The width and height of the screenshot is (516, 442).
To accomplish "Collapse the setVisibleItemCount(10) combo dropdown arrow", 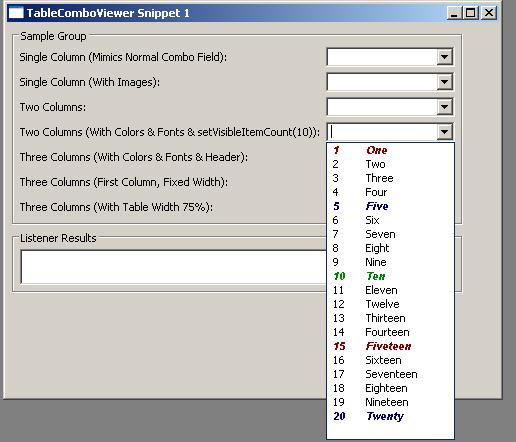I will tap(444, 132).
